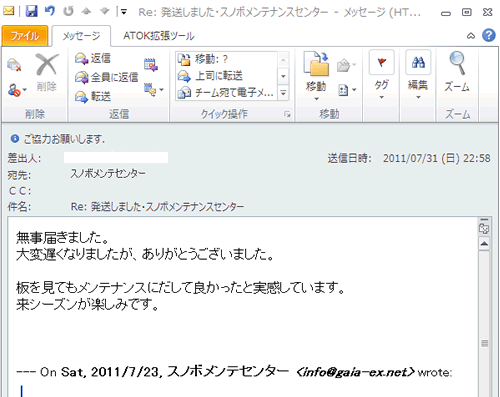
Task: Open junk mail dropdown icon
Action: [x=17, y=90]
